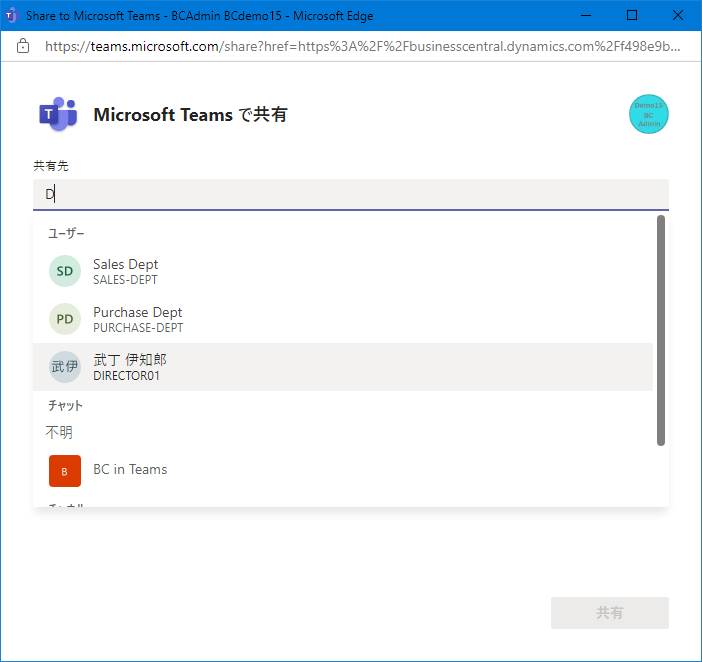Choose BC in Teams chat suggestion
The image size is (702, 662).
[343, 471]
